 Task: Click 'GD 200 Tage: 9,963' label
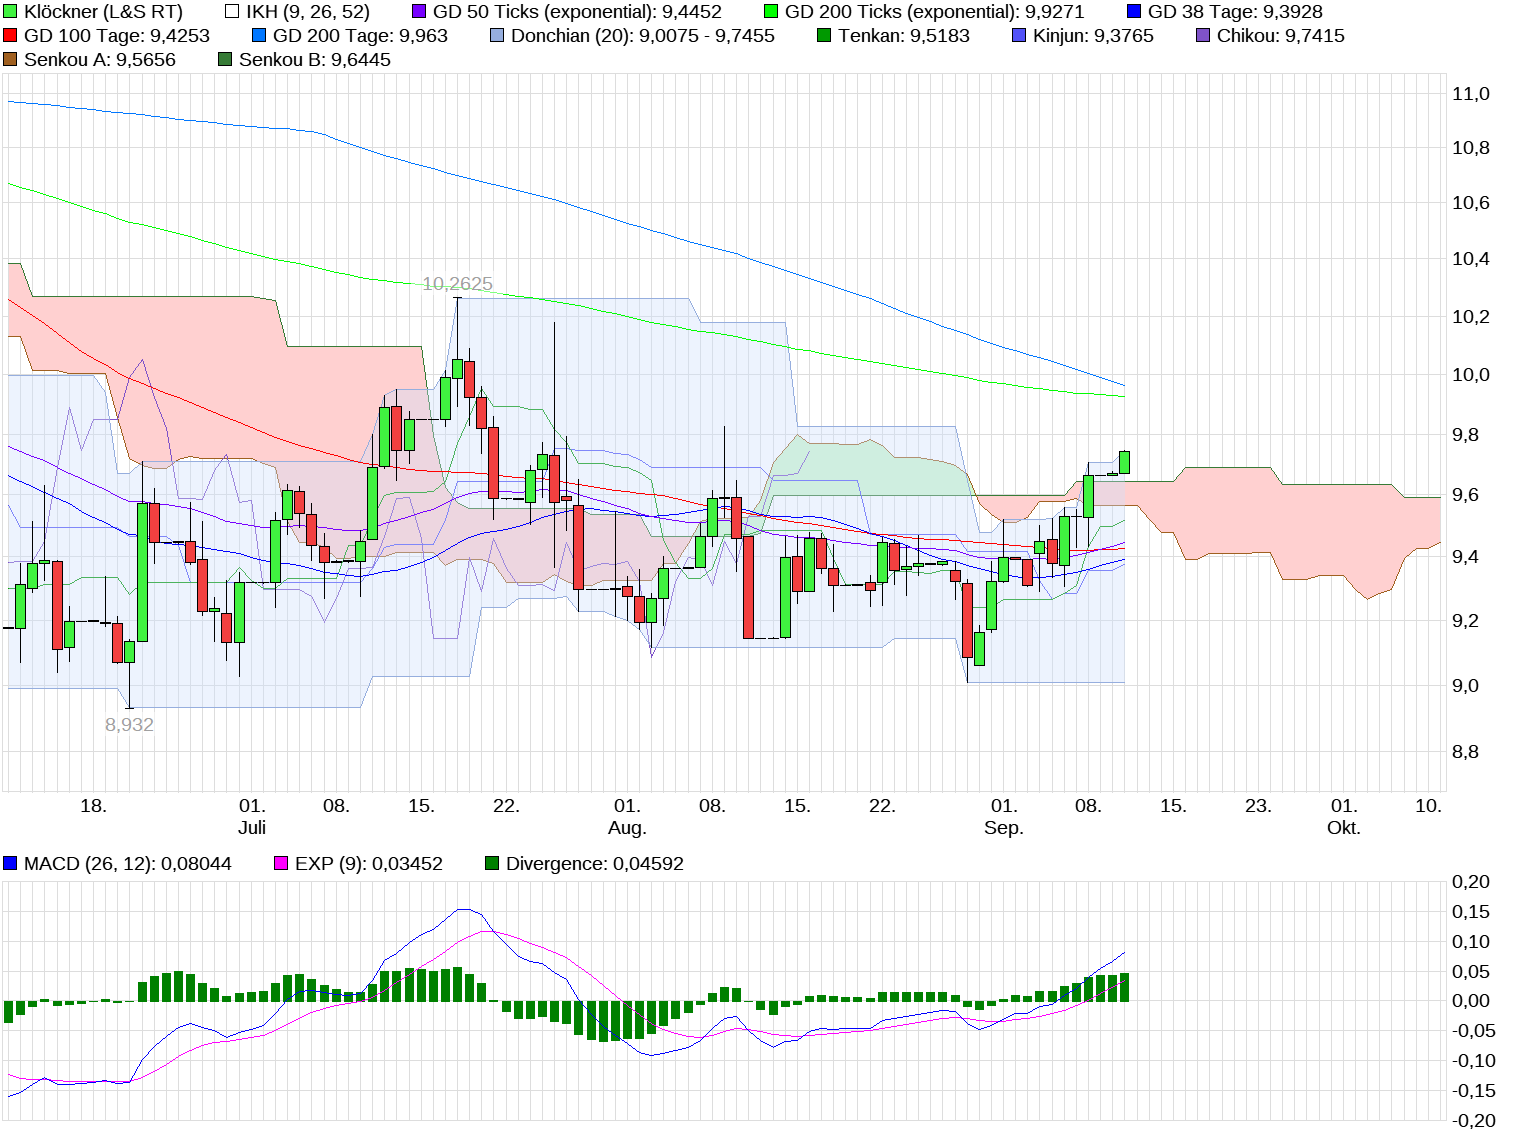click(x=360, y=36)
